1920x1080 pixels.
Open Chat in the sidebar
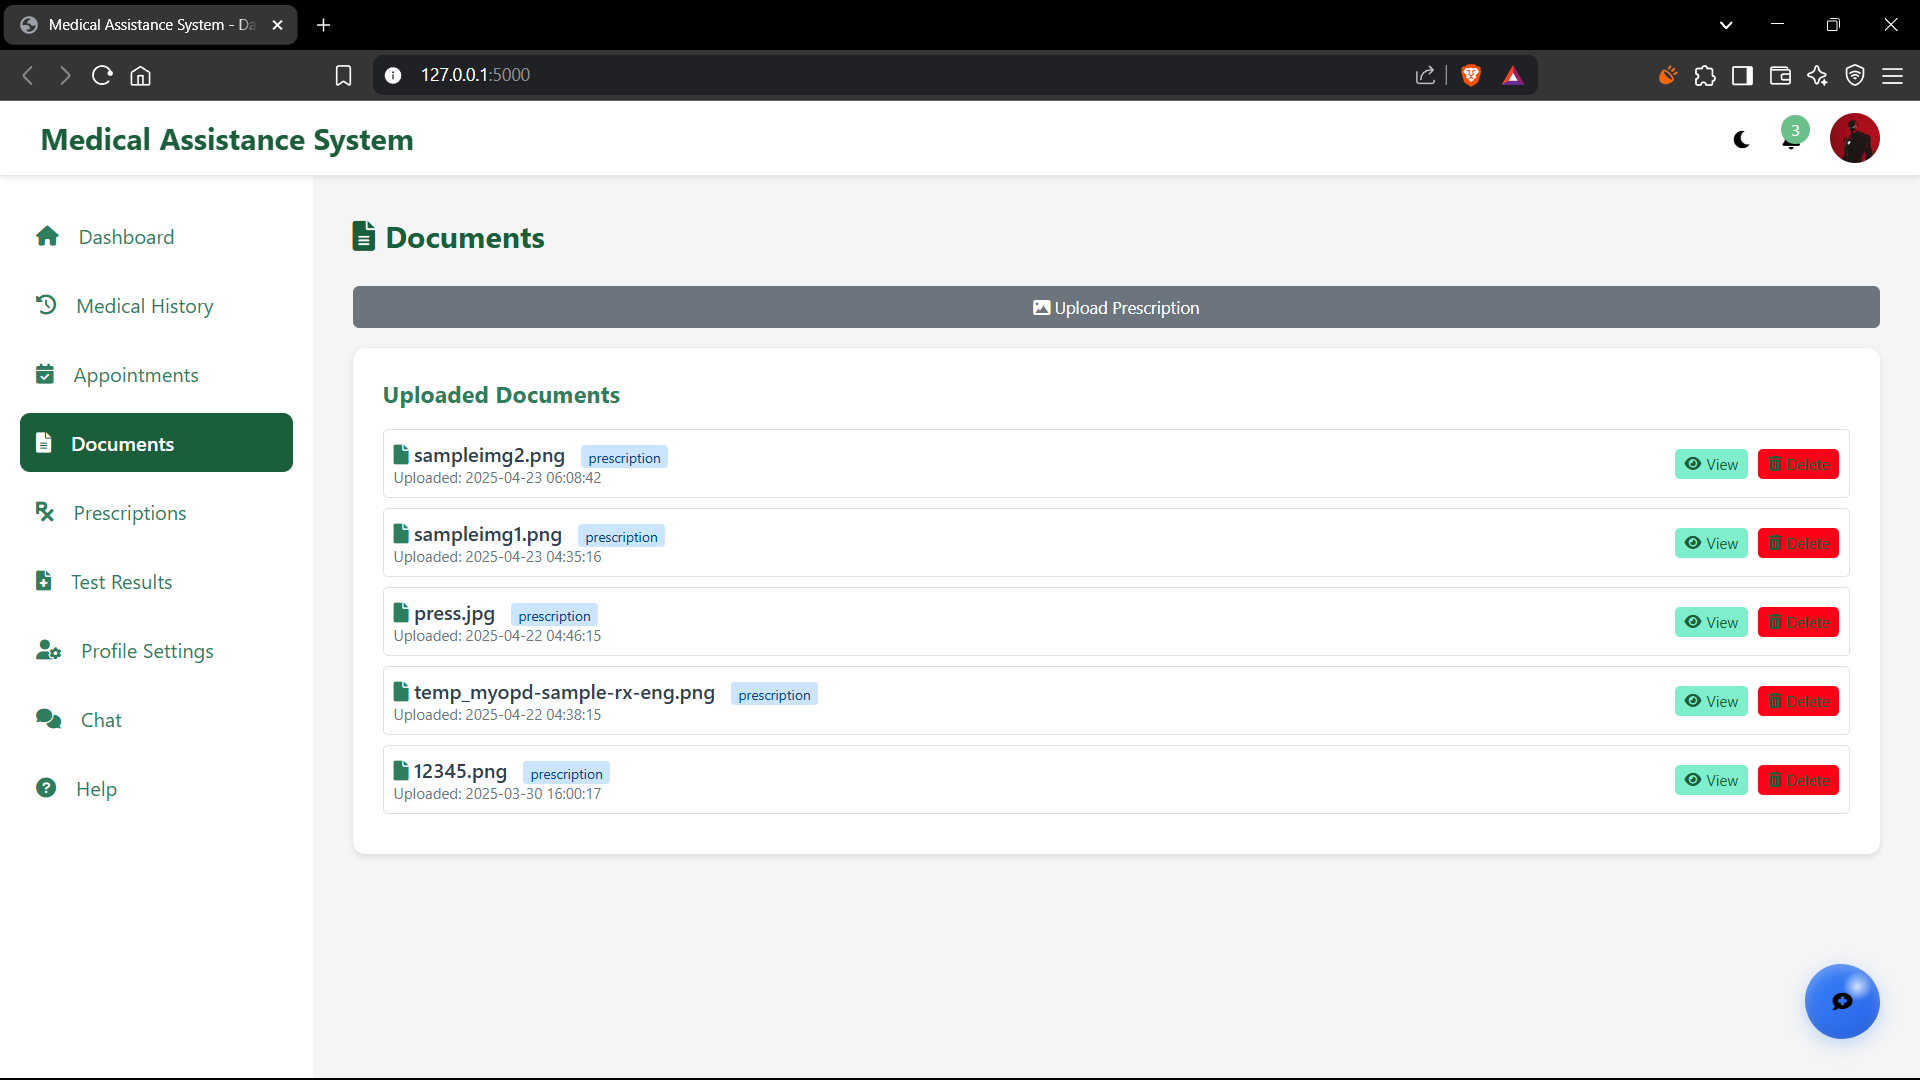pos(156,720)
